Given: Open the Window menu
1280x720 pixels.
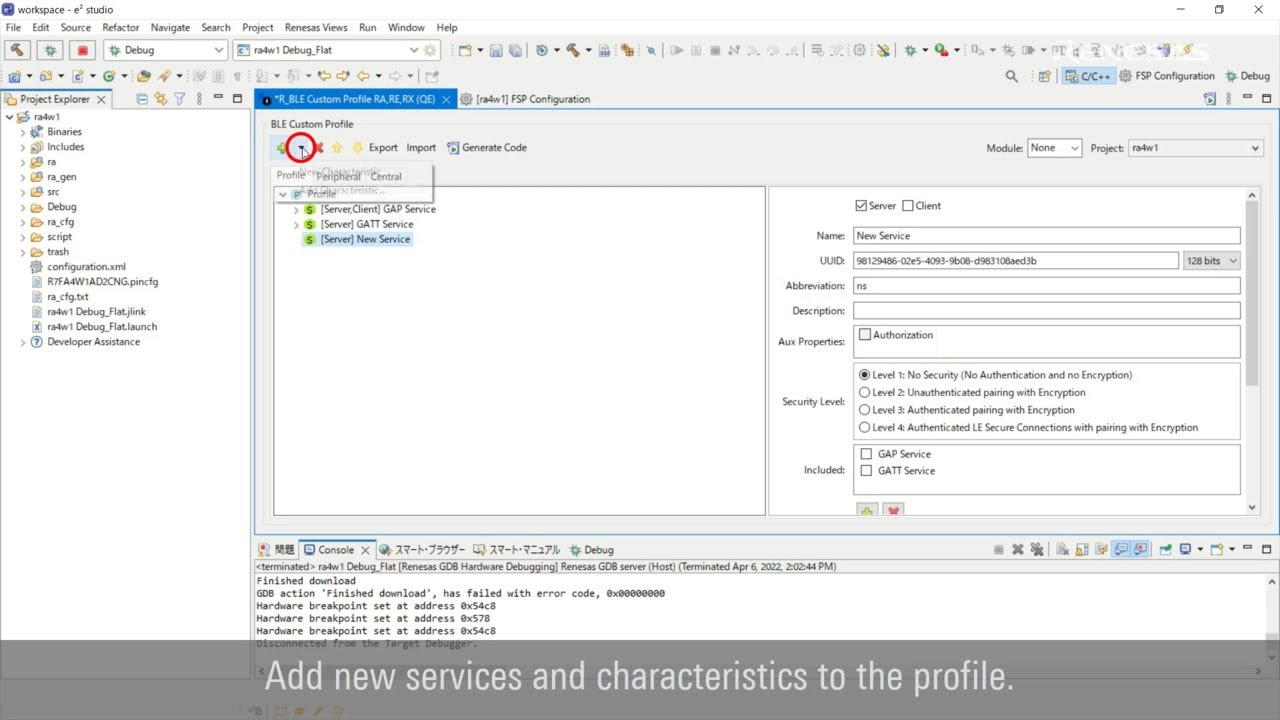Looking at the screenshot, I should coord(406,28).
